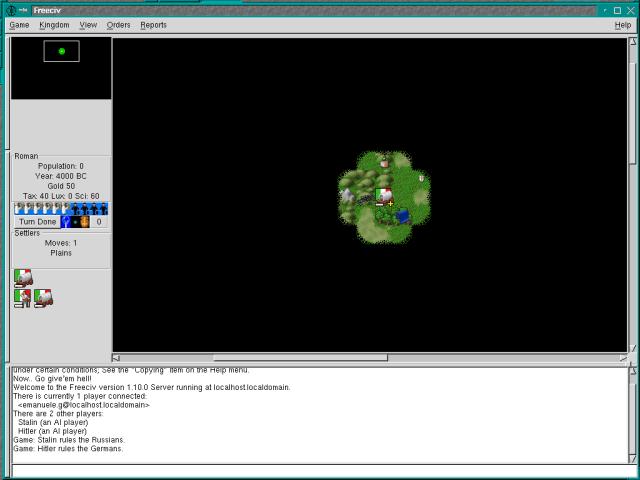The image size is (640, 480).
Task: Click the hut tile at top of island
Action: pos(384,163)
